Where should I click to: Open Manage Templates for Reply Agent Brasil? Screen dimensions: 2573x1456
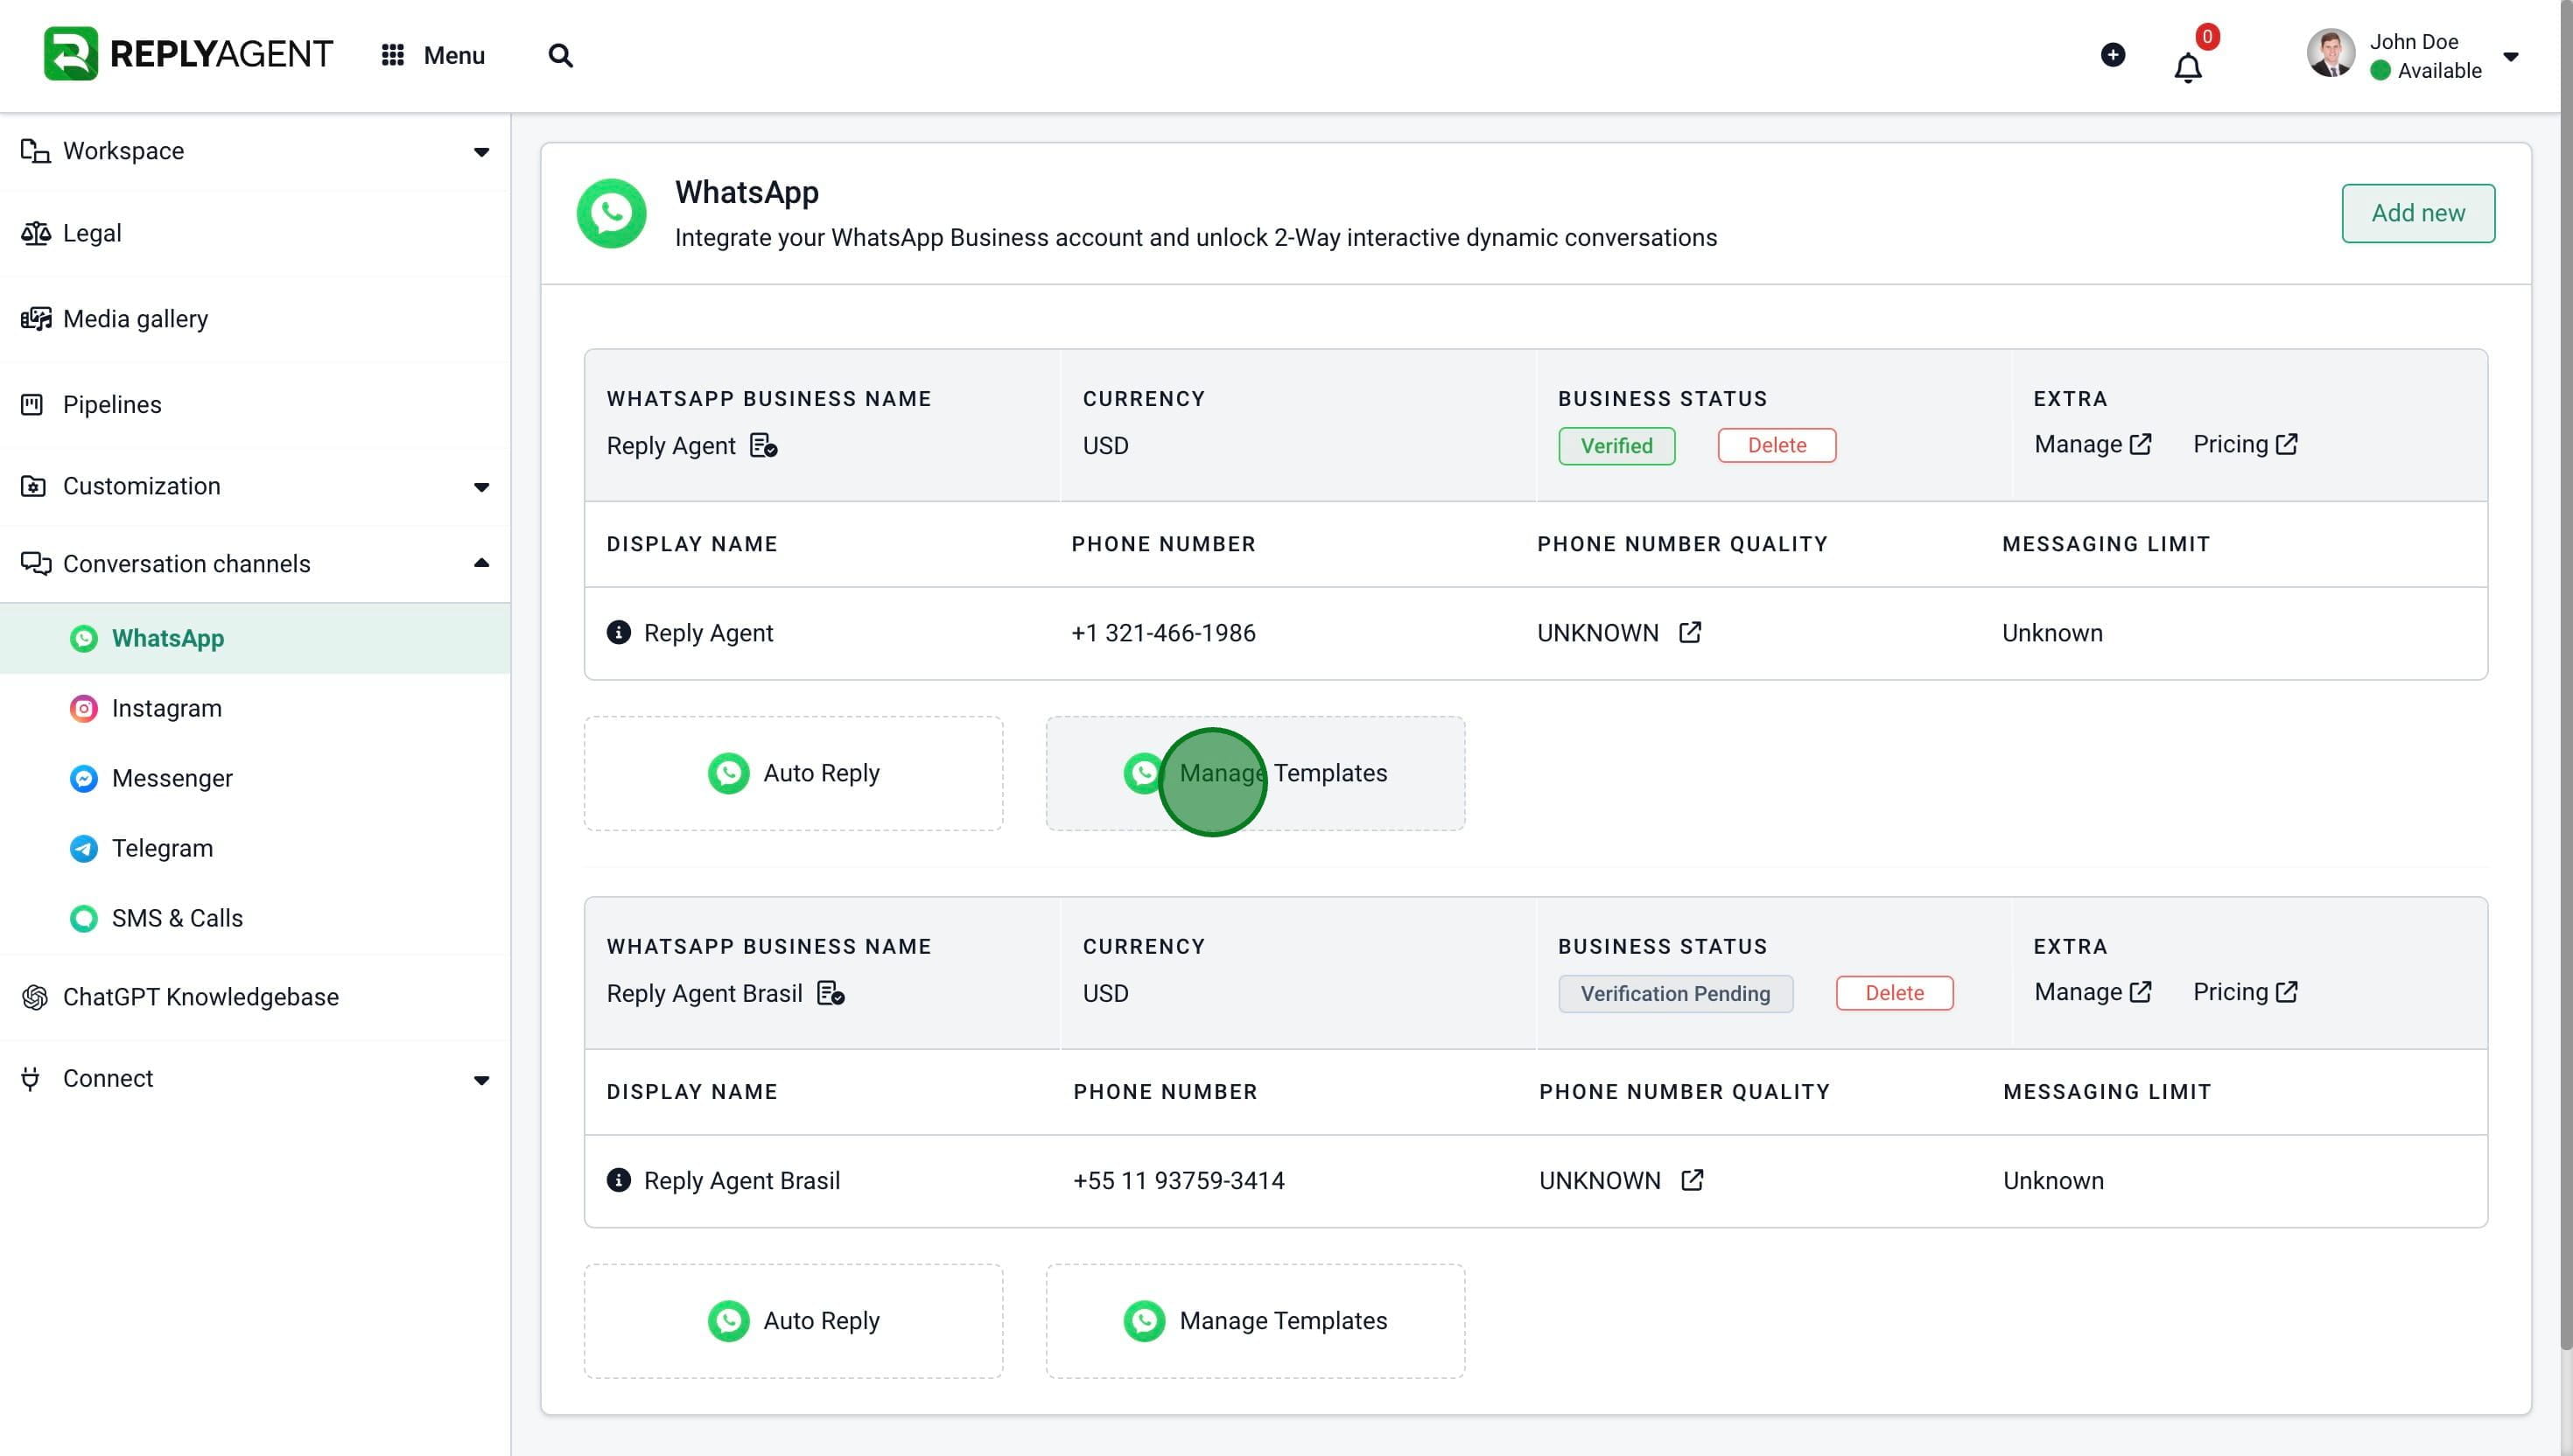pyautogui.click(x=1255, y=1321)
